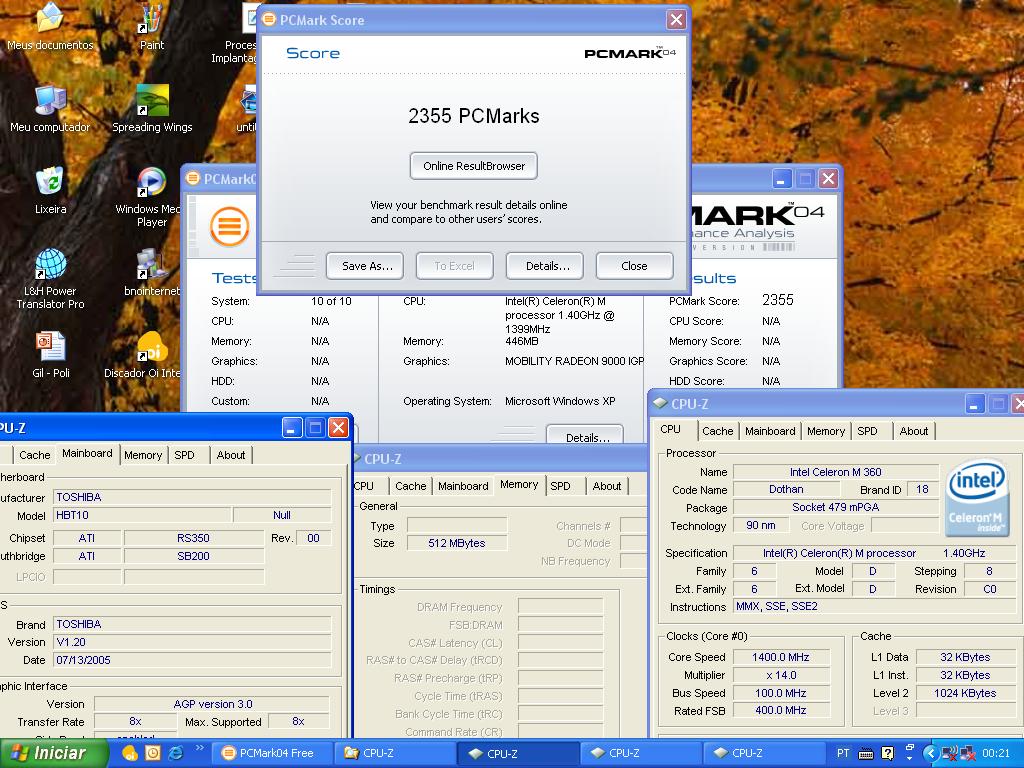Screen dimensions: 1024x768
Task: Select the Discador Oi Internet shortcut
Action: (x=142, y=355)
